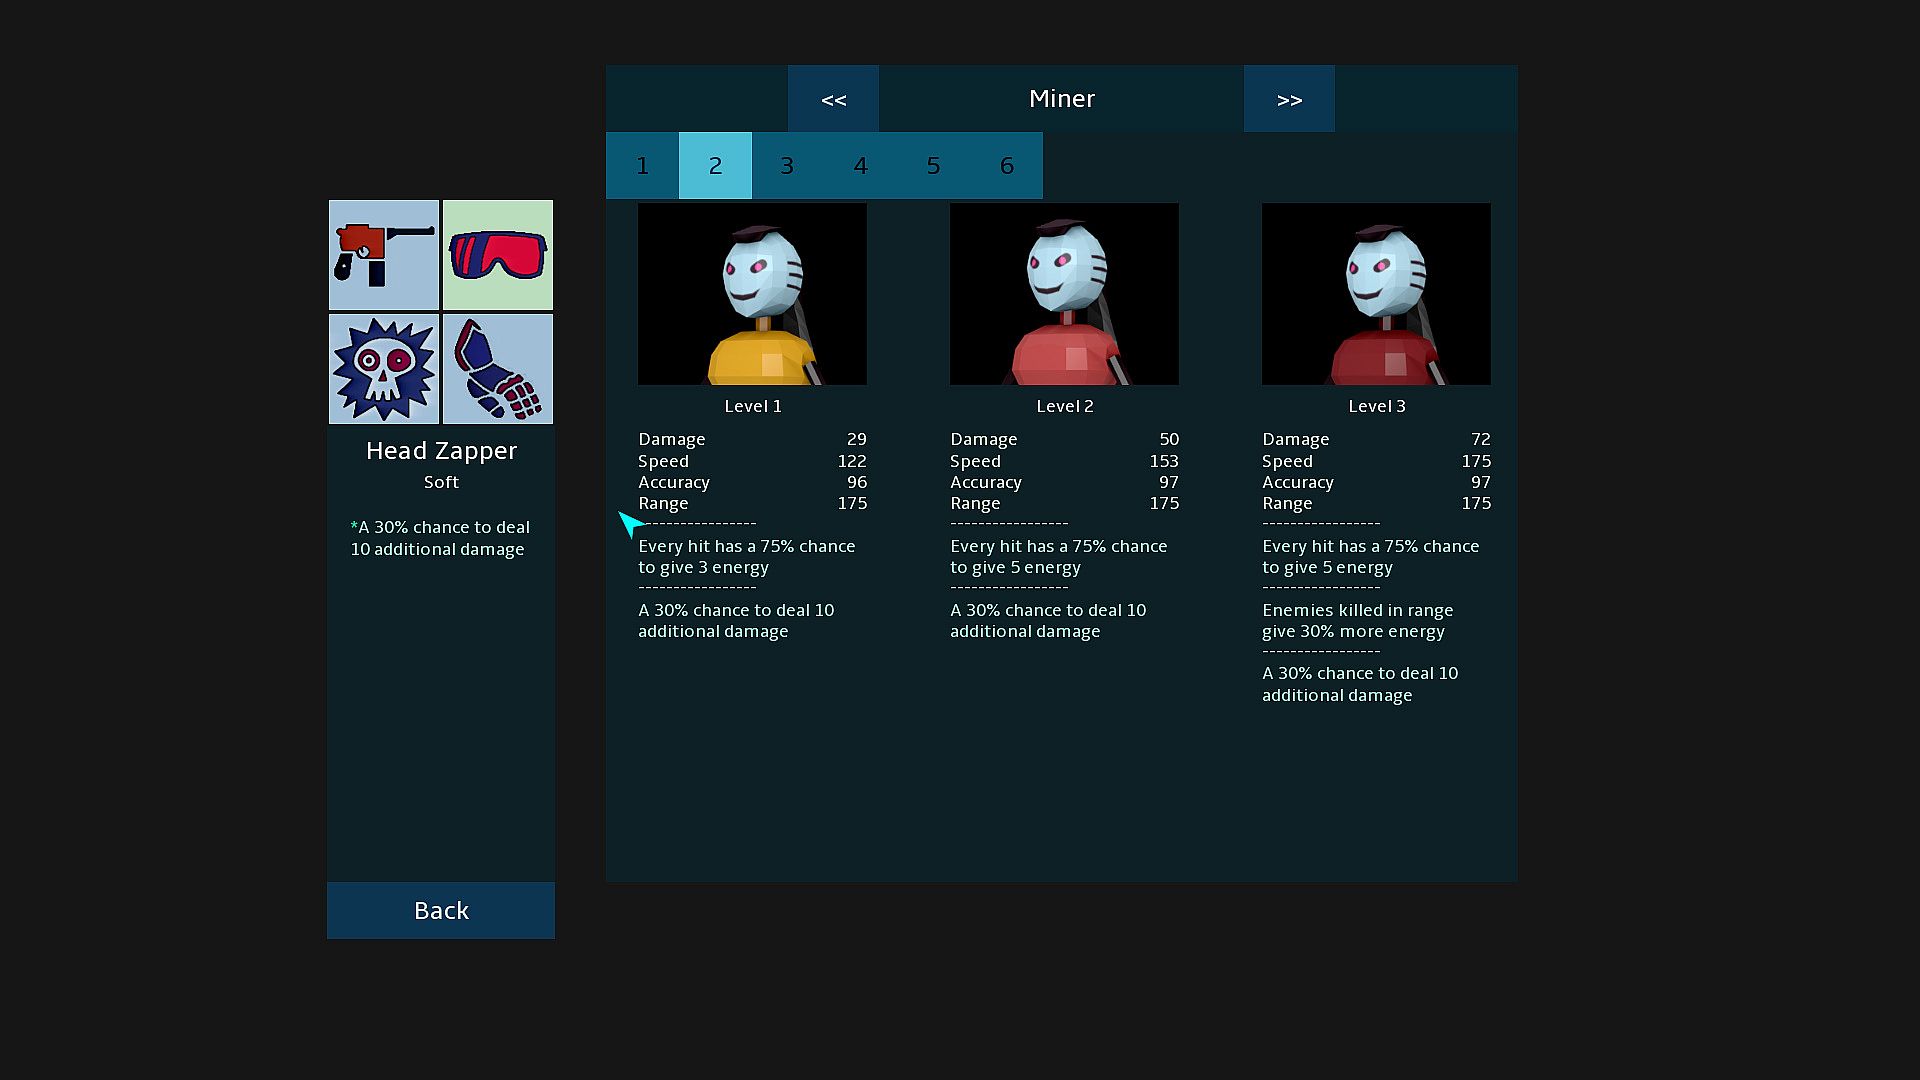Click the Level 3 miner portrait
Image resolution: width=1920 pixels, height=1080 pixels.
[1376, 294]
